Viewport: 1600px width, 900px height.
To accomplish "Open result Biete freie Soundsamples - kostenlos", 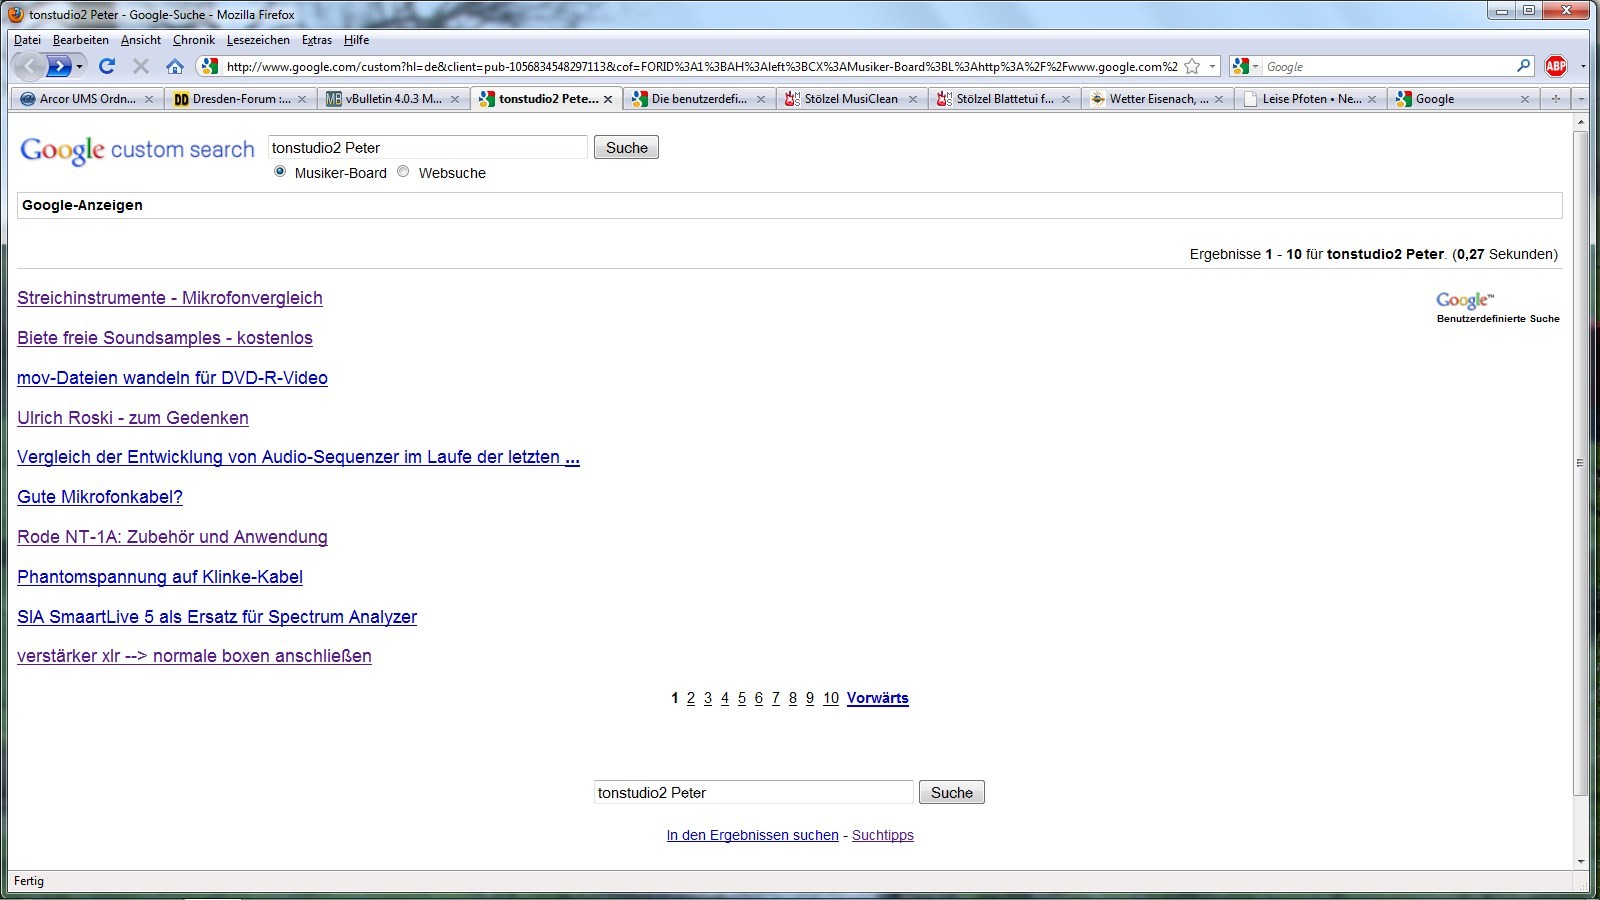I will 165,338.
